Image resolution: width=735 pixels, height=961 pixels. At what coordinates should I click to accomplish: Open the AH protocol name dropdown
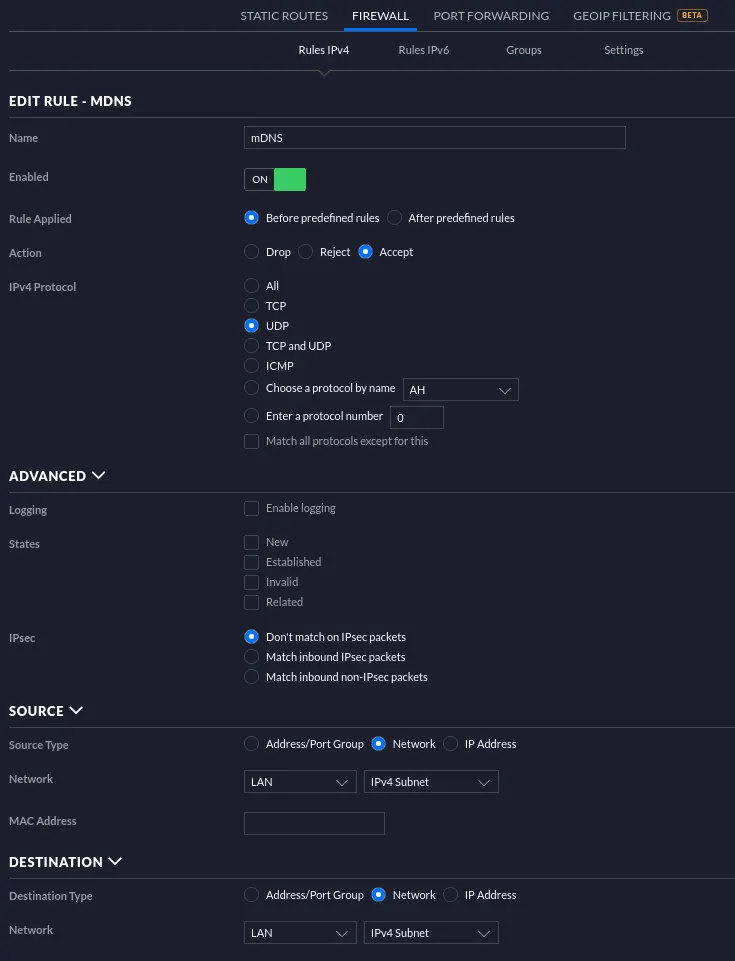[460, 390]
